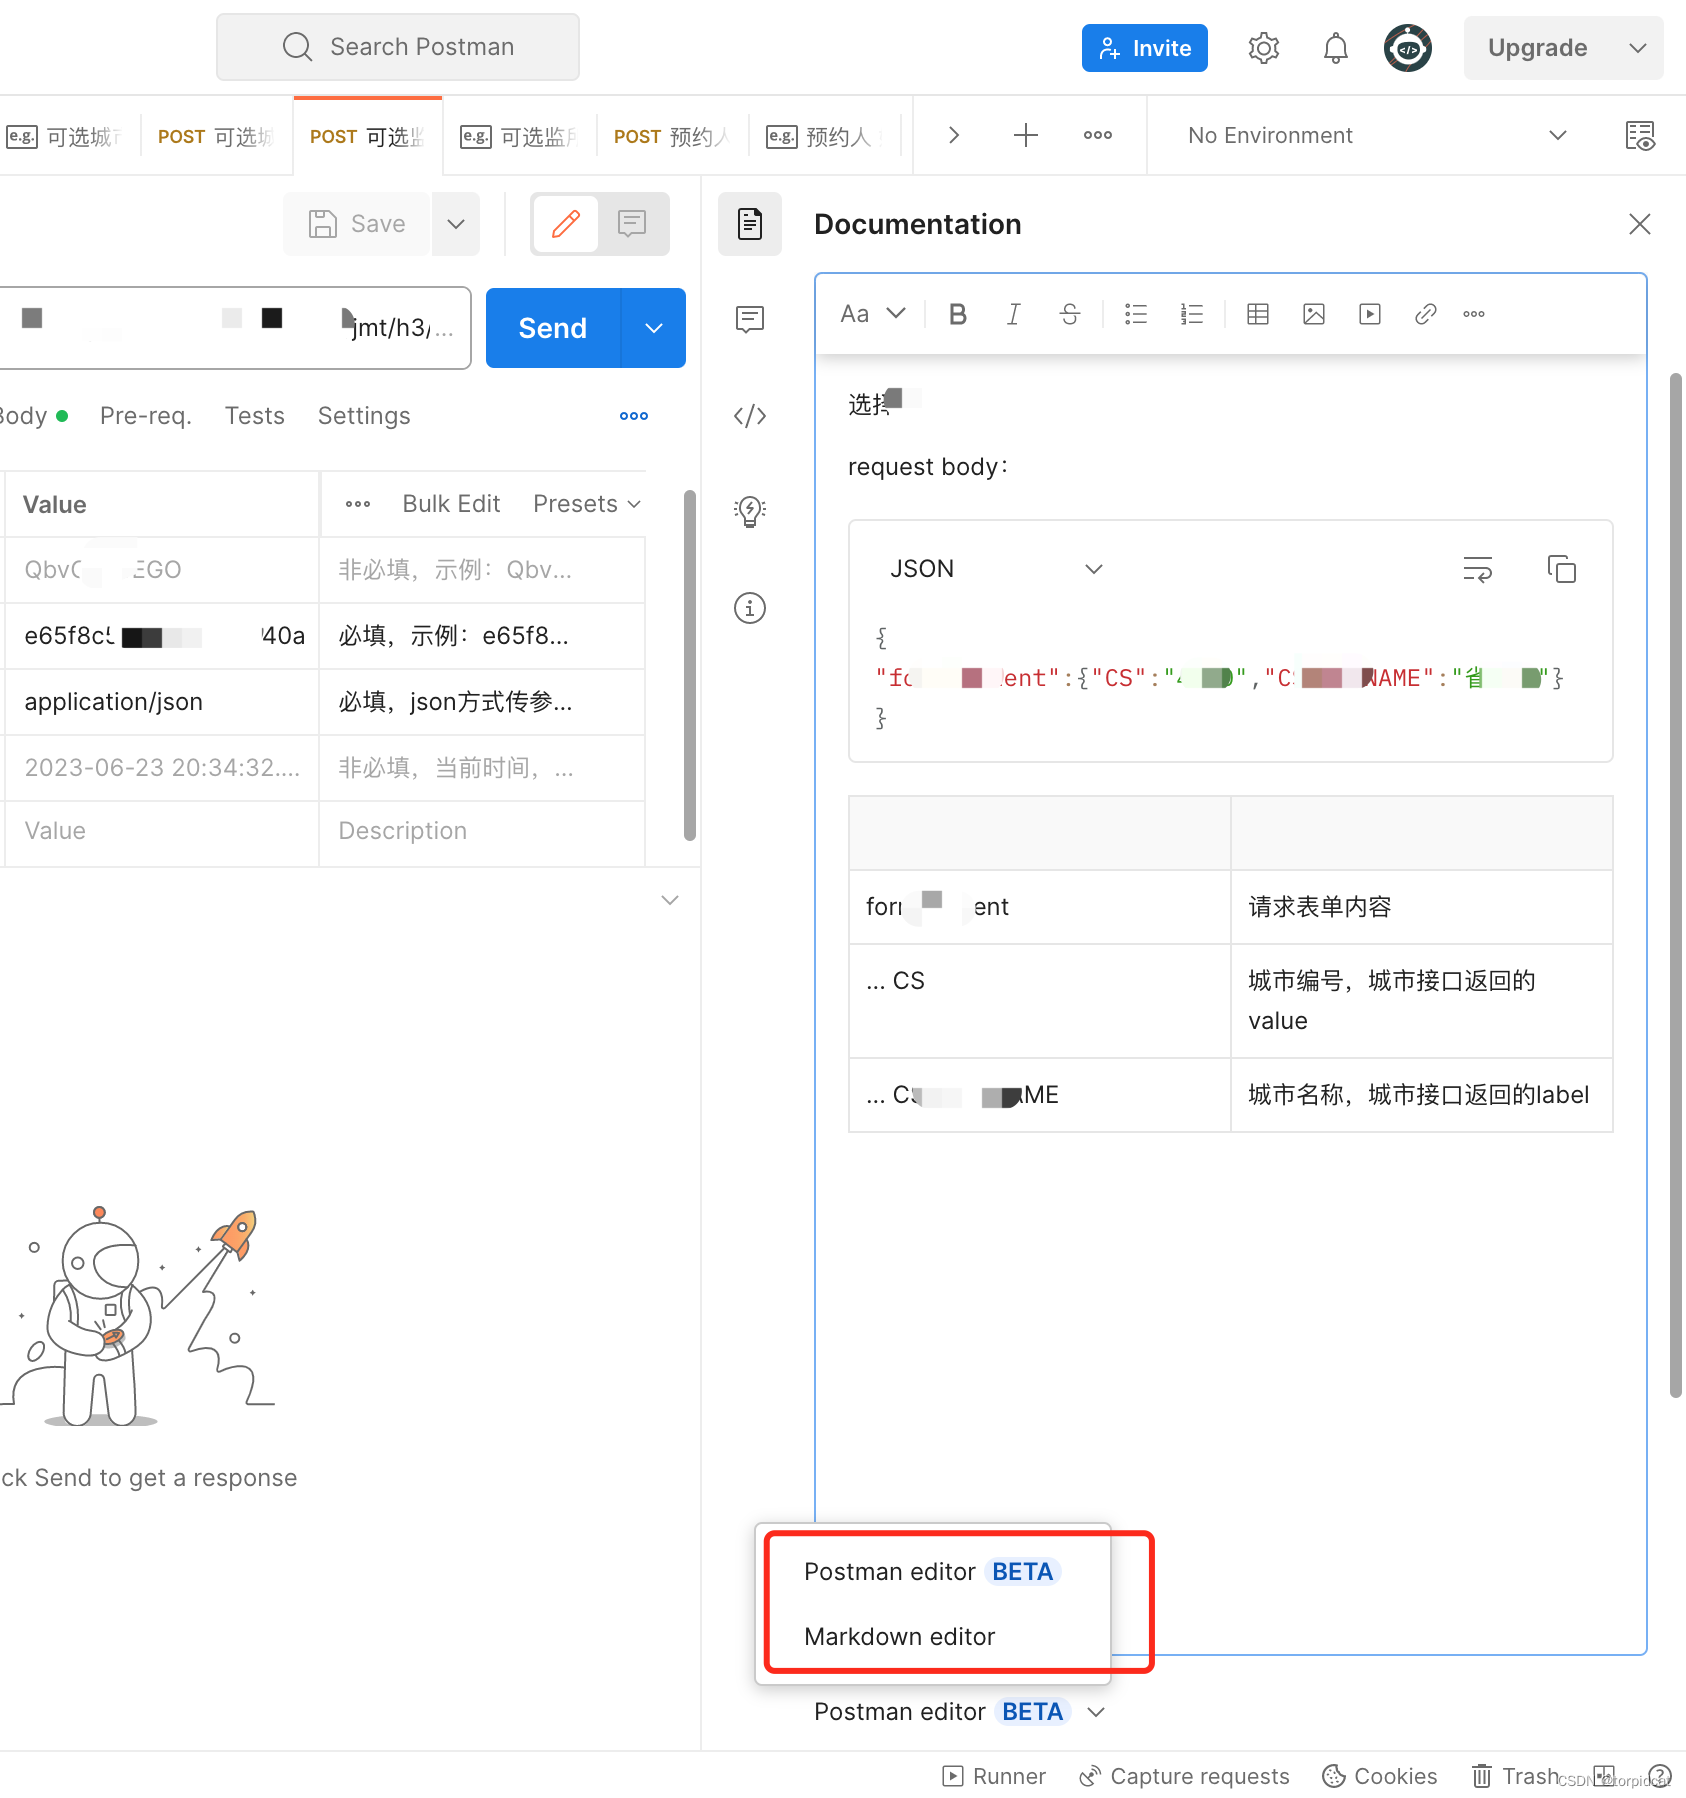Switch to the POST 预约人 tab
Screen dimensions: 1686x1798
[x=671, y=136]
